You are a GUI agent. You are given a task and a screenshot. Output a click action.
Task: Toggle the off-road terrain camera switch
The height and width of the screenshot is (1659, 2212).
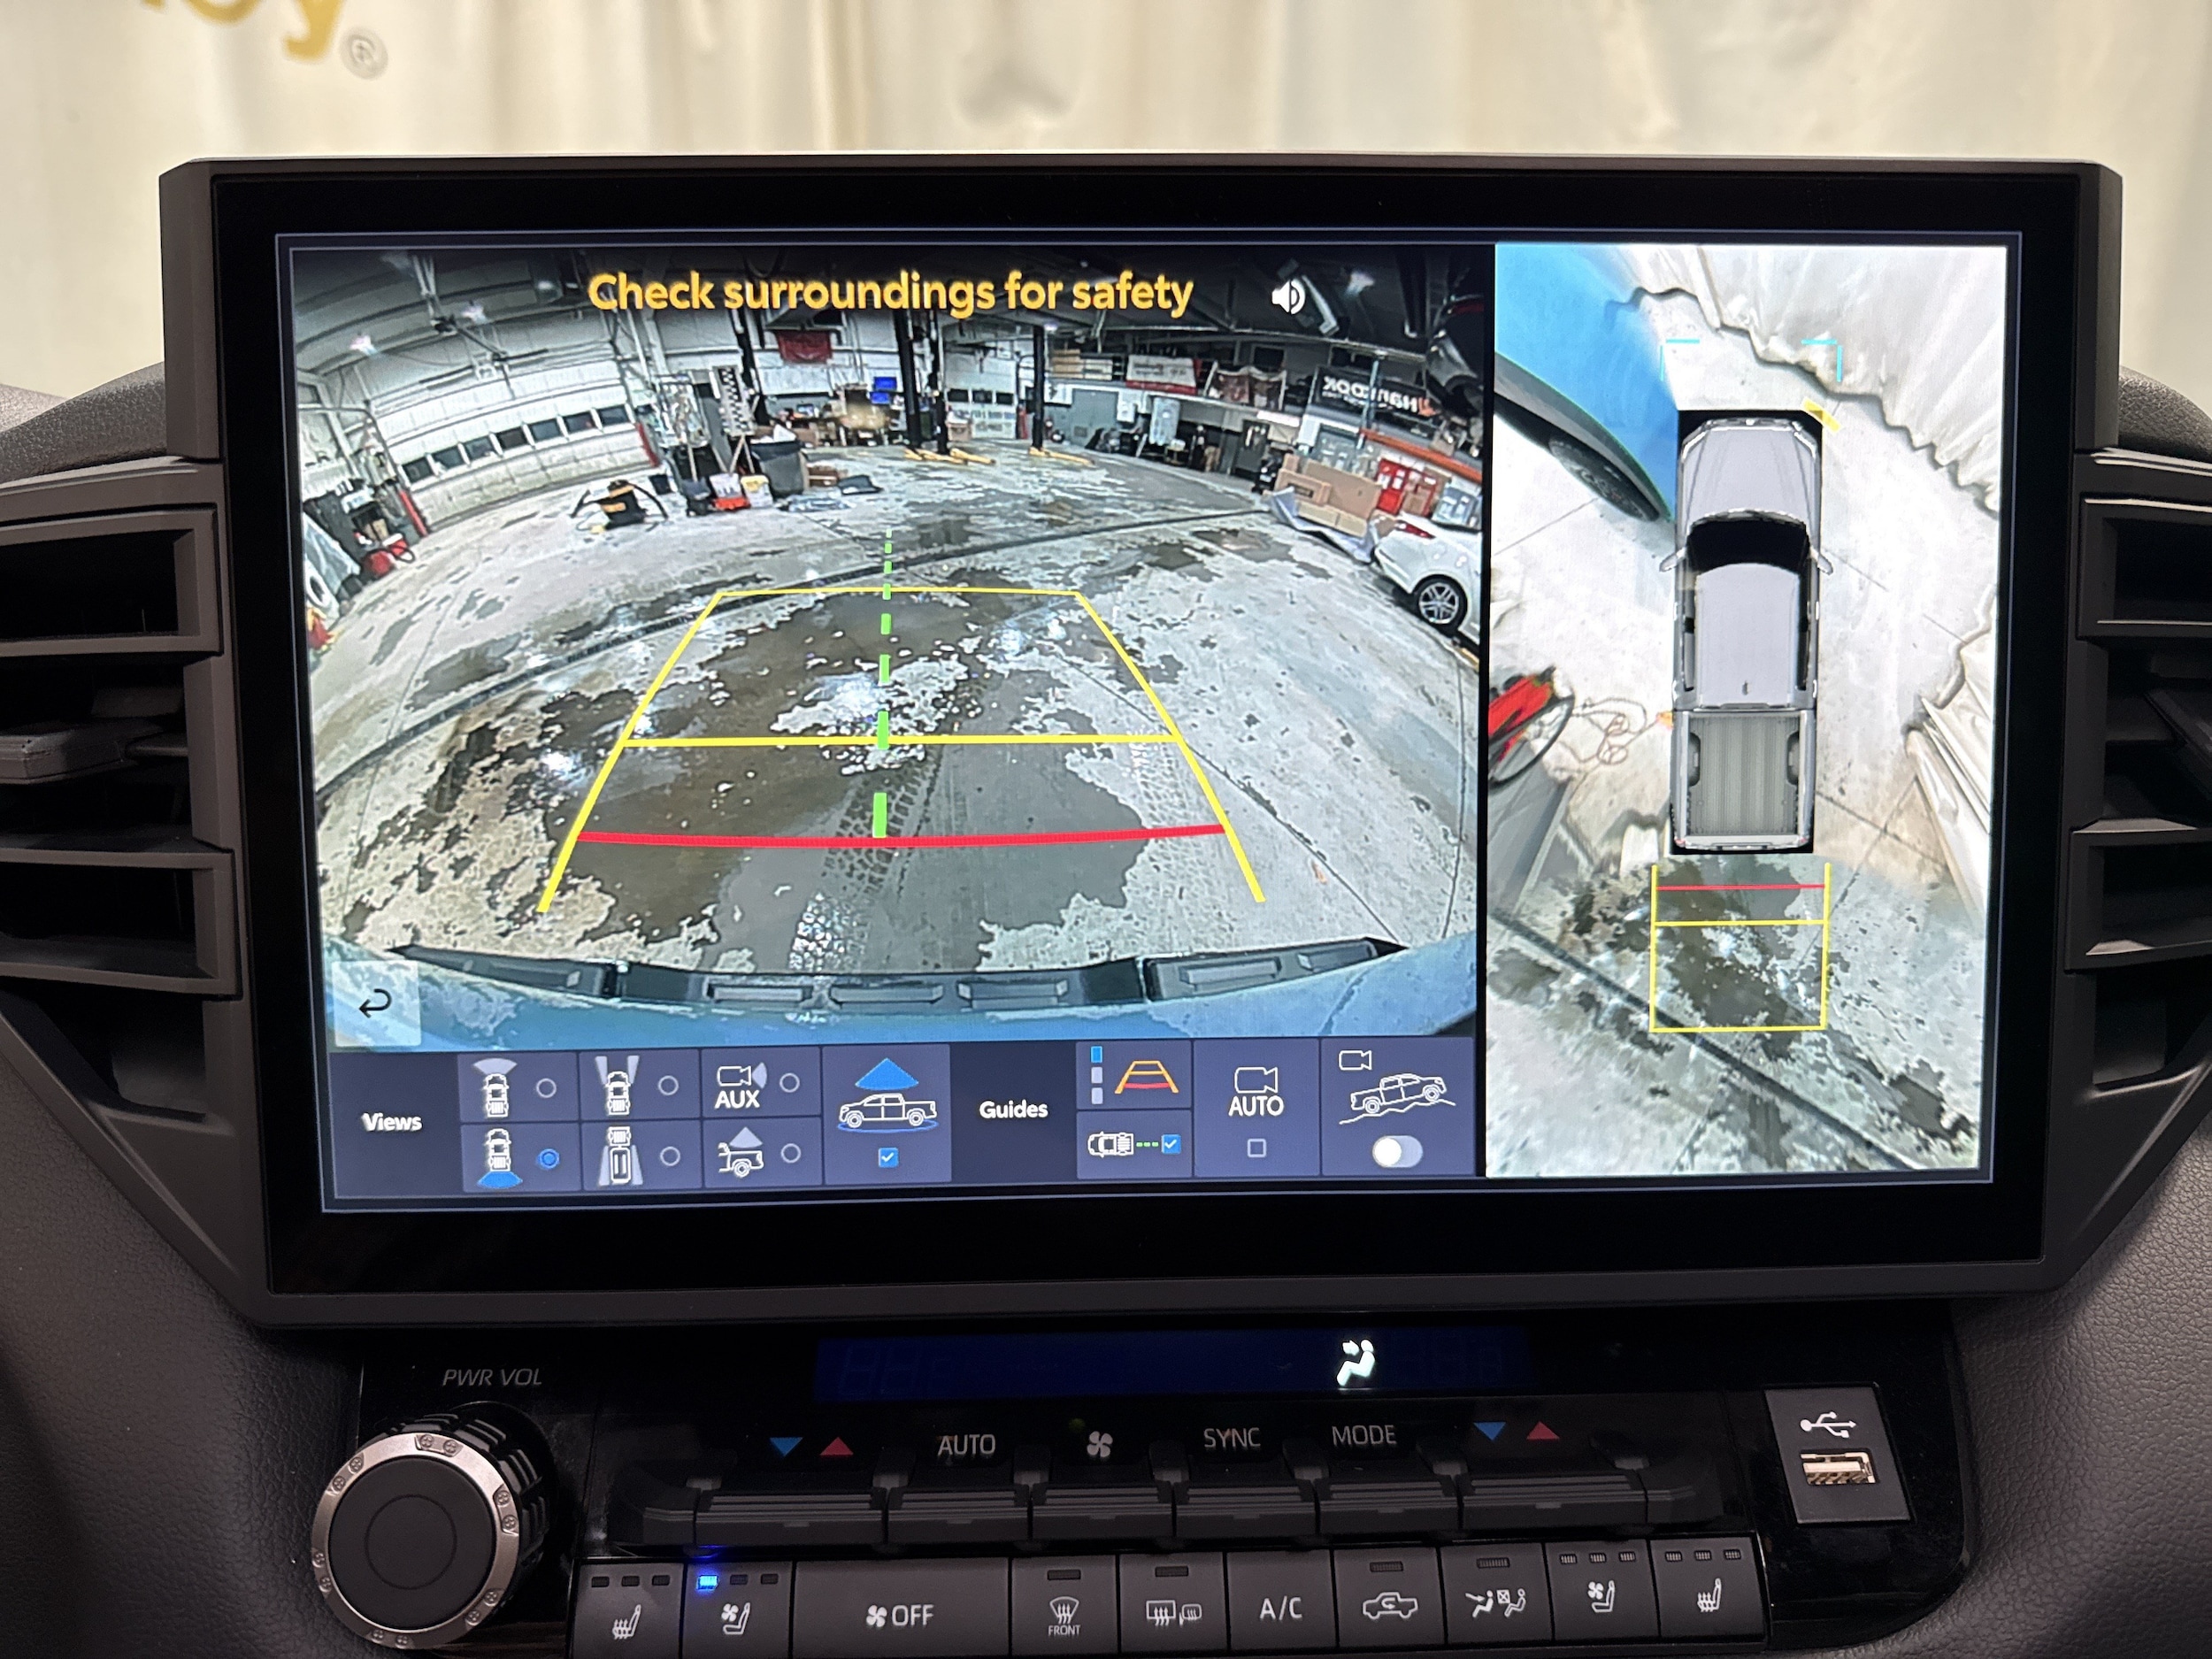[x=1397, y=1151]
